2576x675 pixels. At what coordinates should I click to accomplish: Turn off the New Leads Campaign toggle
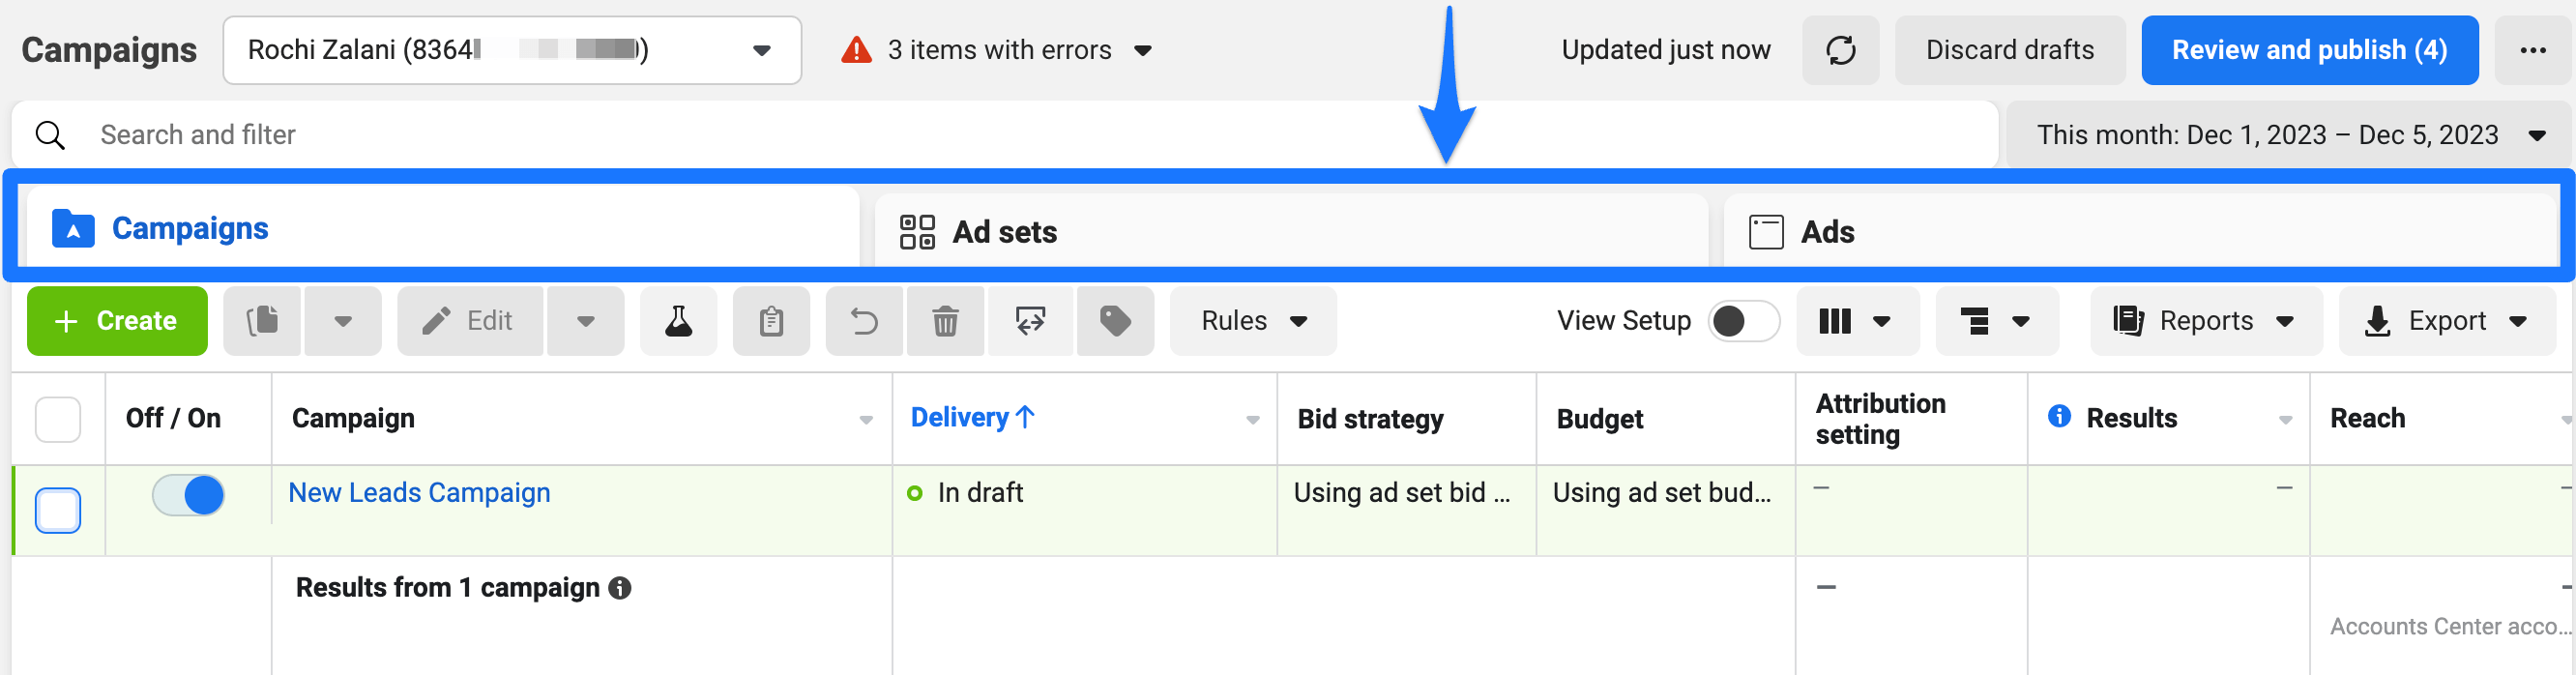click(188, 495)
